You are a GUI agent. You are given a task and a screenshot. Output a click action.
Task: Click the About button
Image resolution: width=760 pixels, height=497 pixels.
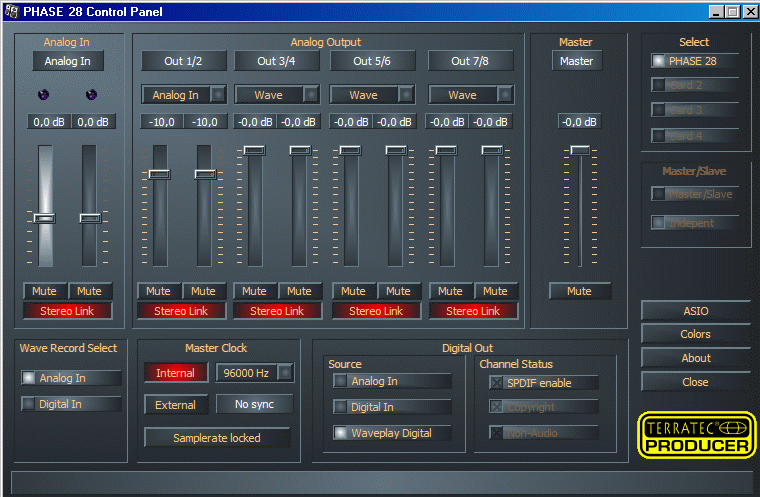click(x=695, y=358)
